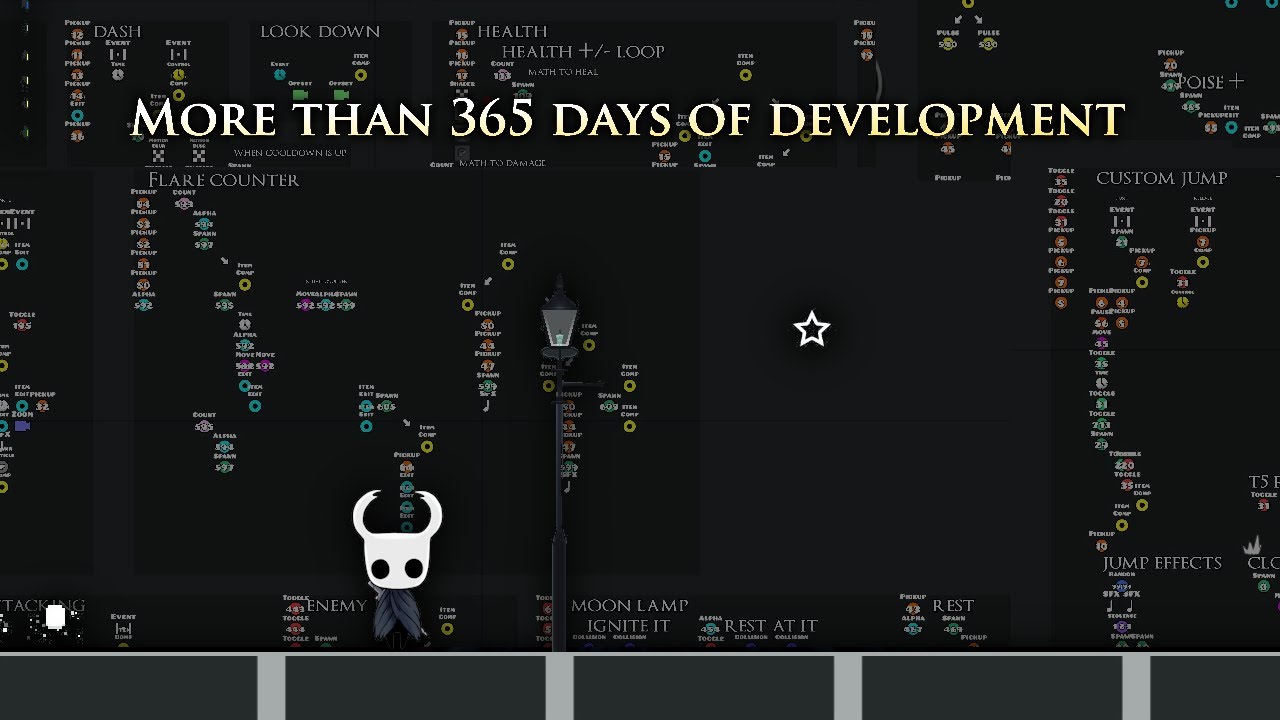Click the LOOK DOWN group label
The width and height of the screenshot is (1280, 720).
(x=320, y=31)
